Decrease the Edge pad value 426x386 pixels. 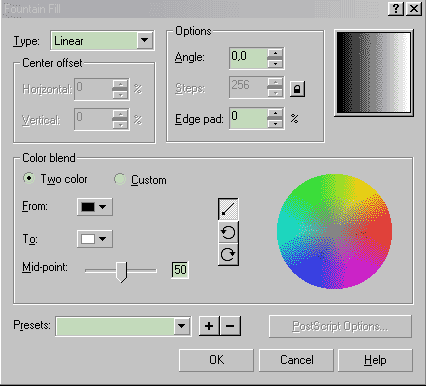click(275, 123)
